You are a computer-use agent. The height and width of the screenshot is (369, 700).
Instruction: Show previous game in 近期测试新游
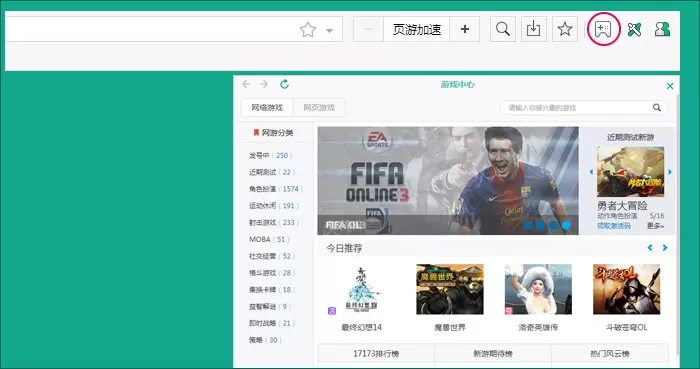tap(592, 172)
